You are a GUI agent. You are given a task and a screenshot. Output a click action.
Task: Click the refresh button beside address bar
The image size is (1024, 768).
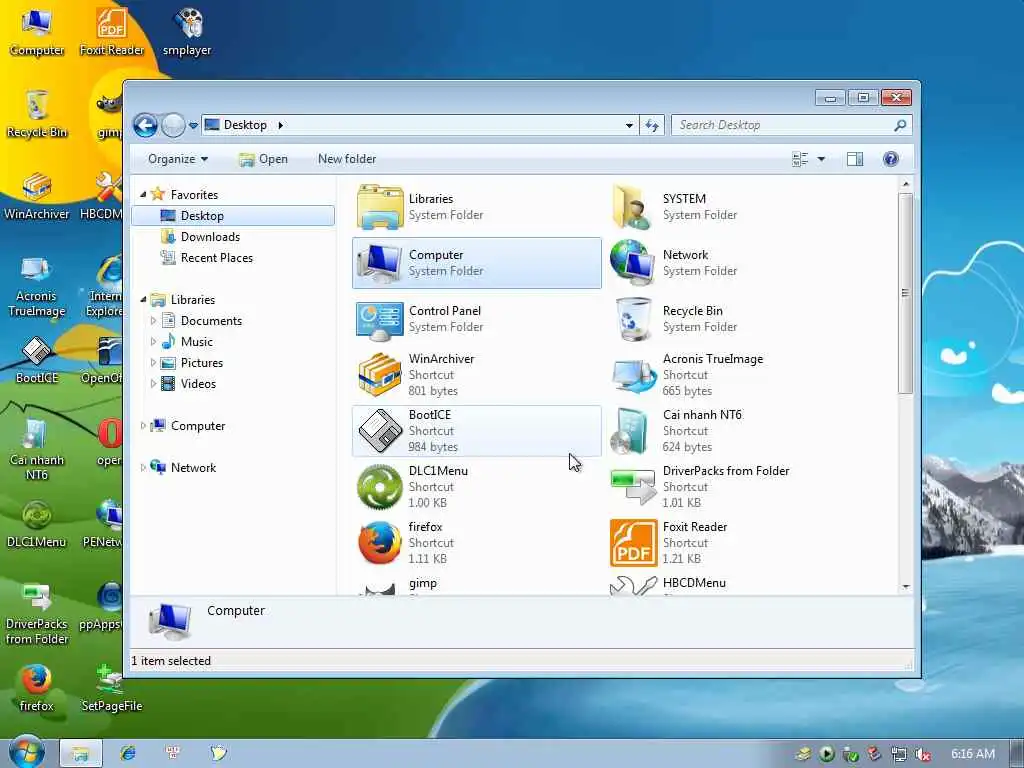[652, 125]
